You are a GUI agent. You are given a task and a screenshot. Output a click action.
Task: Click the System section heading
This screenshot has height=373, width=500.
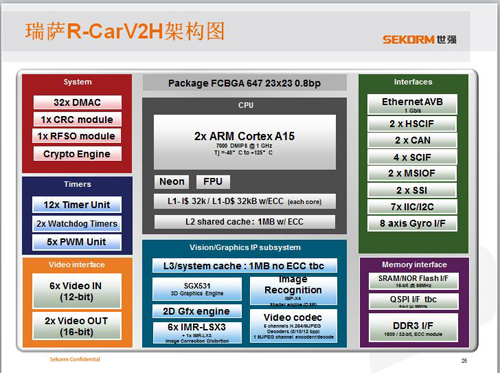77,82
